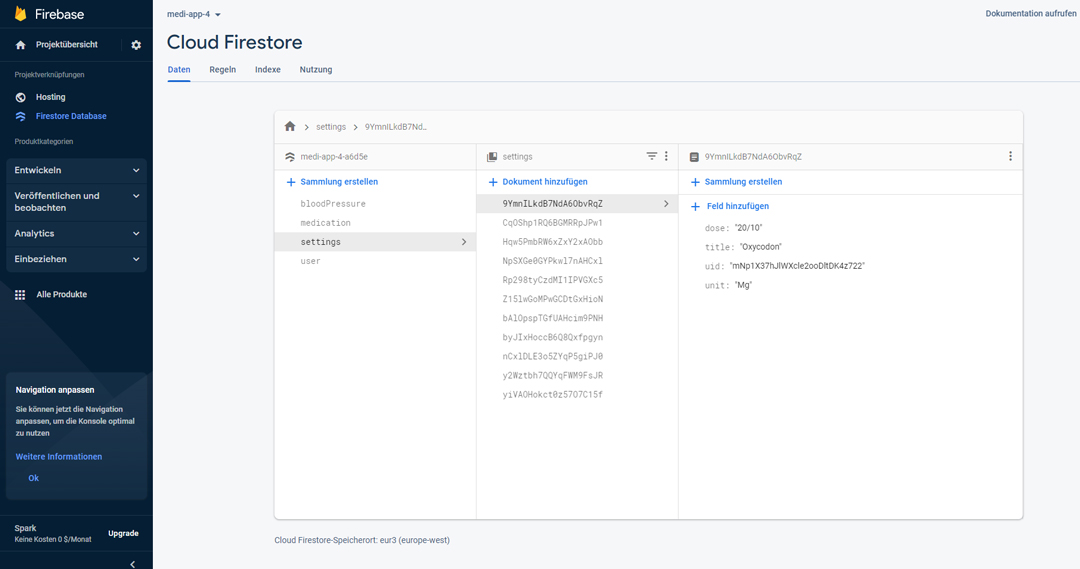Screen dimensions: 1080x569
Task: Click plus icon for Feld hinzufügen
Action: click(x=695, y=207)
